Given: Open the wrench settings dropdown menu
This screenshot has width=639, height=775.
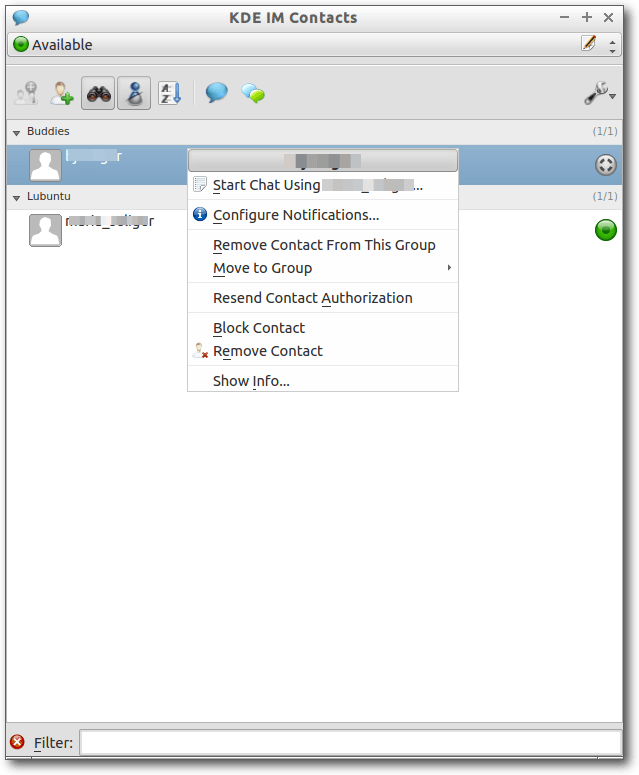Looking at the screenshot, I should (x=600, y=94).
